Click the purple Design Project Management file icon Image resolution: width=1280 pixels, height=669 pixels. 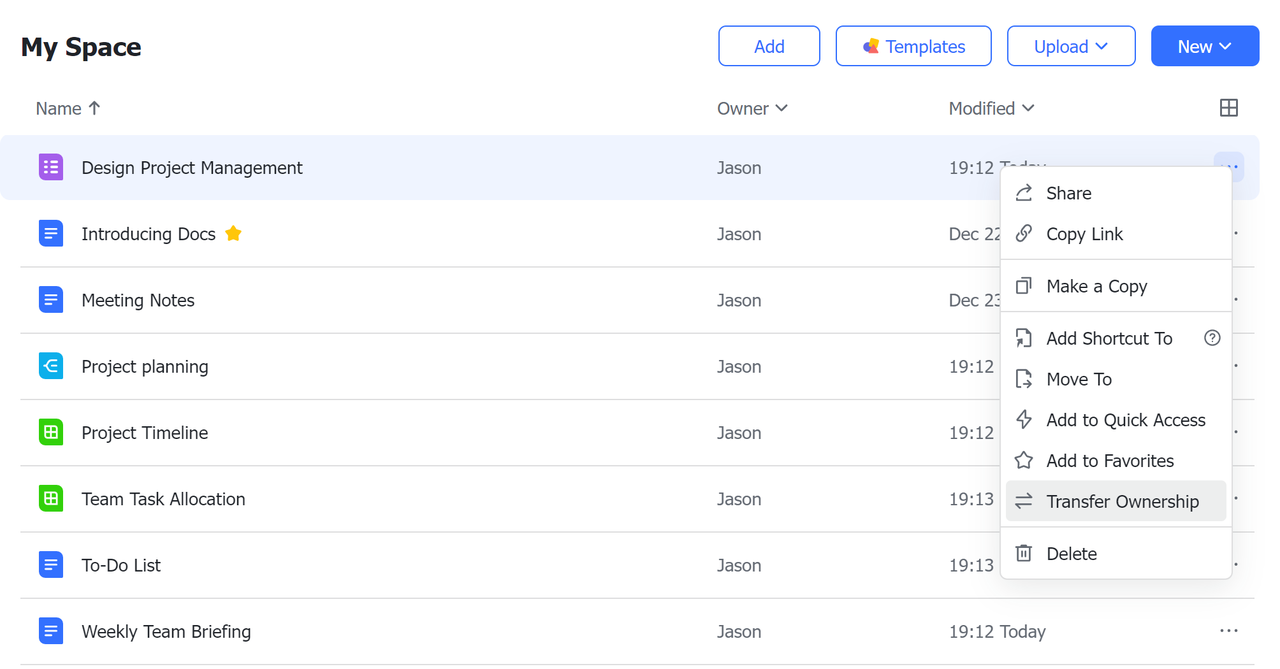tap(51, 167)
